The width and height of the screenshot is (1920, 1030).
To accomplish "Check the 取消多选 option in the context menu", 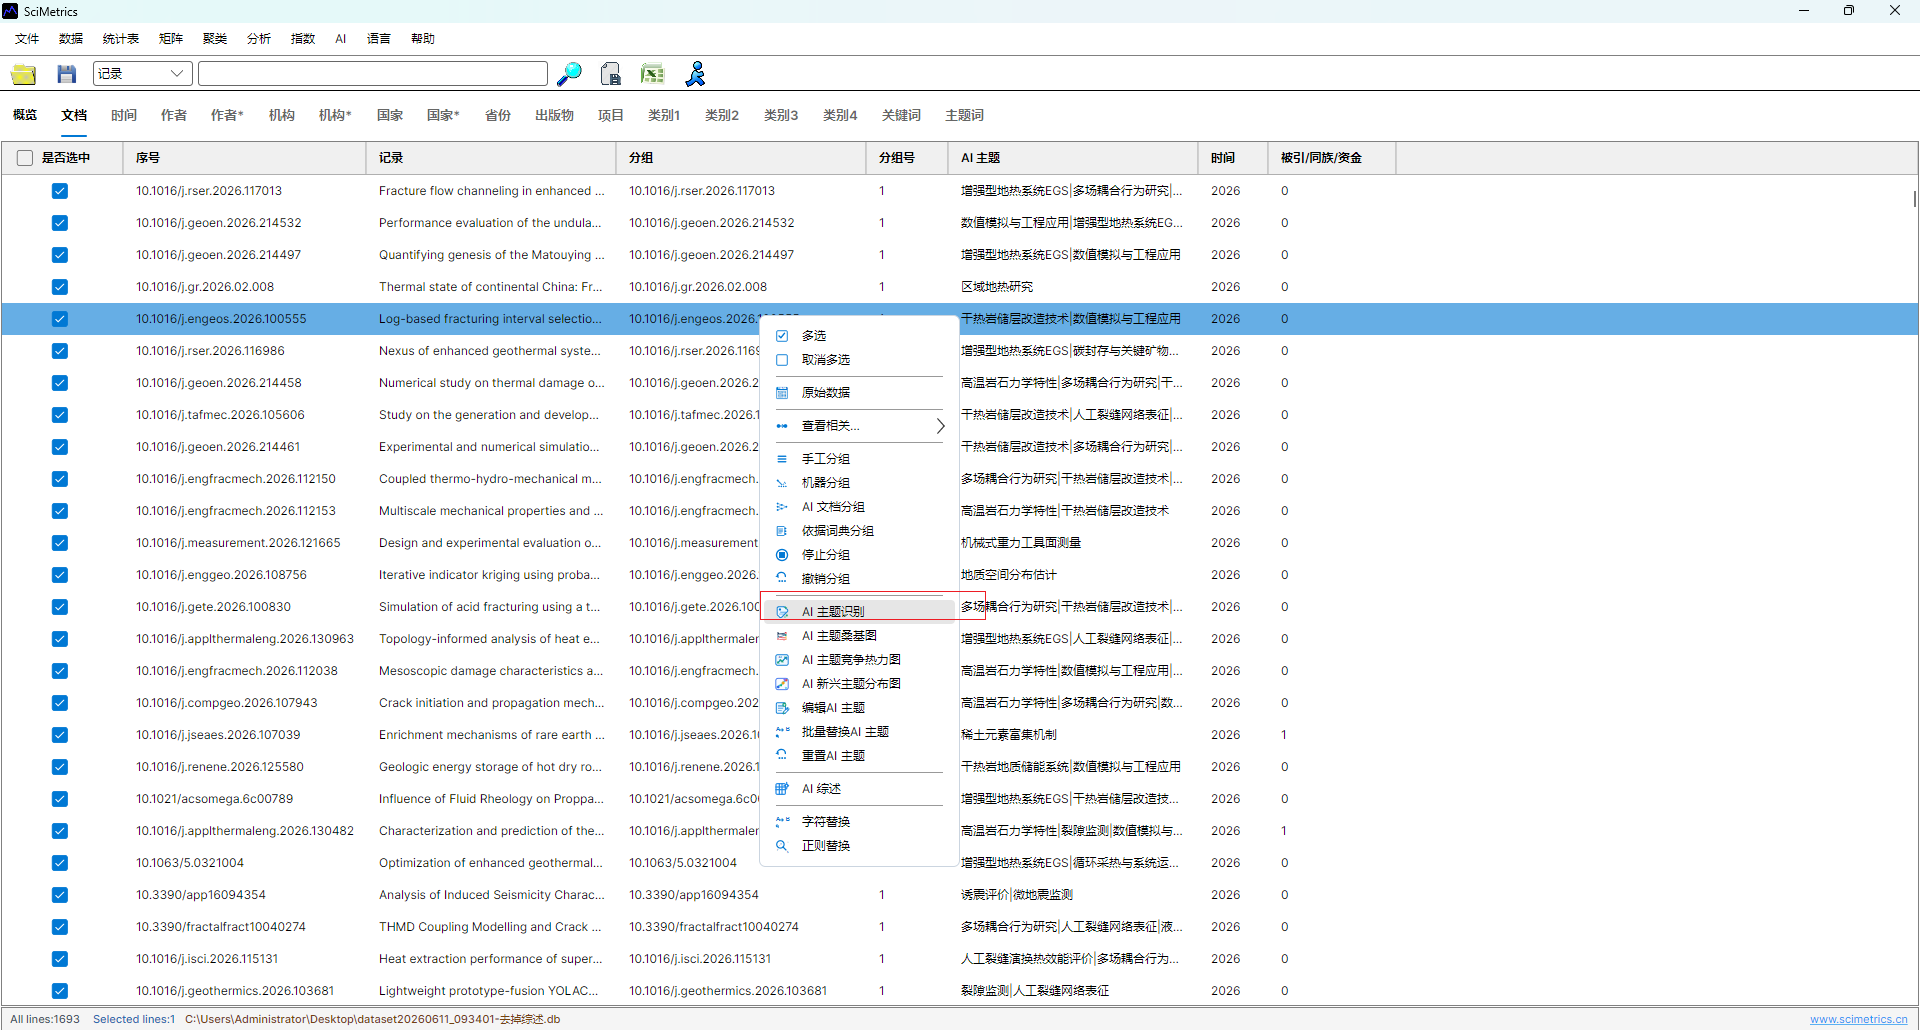I will click(x=782, y=360).
